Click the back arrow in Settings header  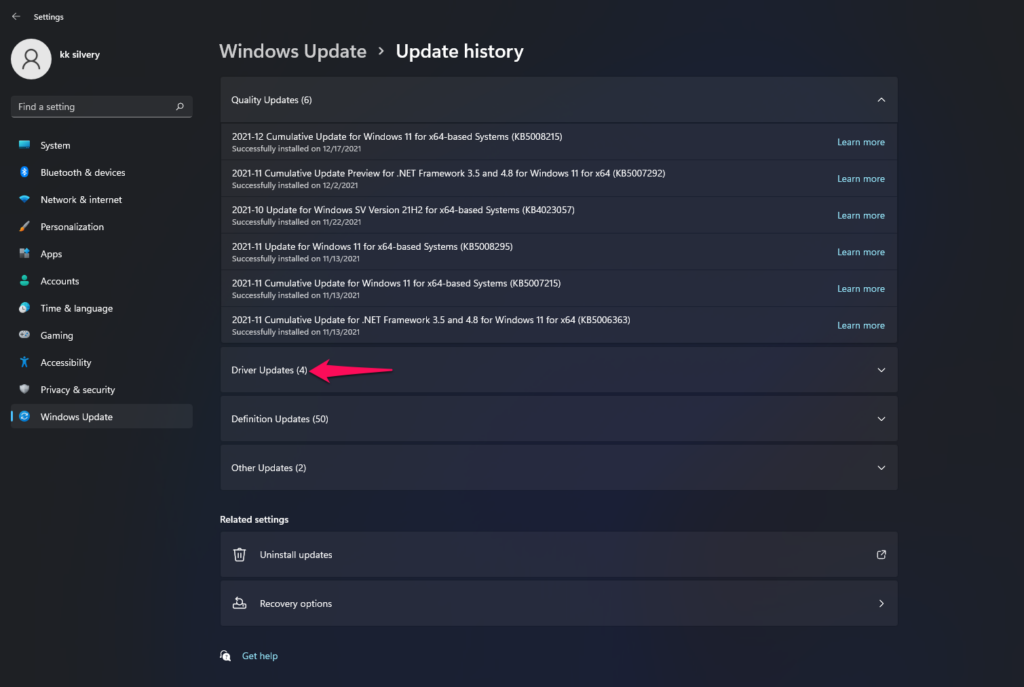point(16,16)
